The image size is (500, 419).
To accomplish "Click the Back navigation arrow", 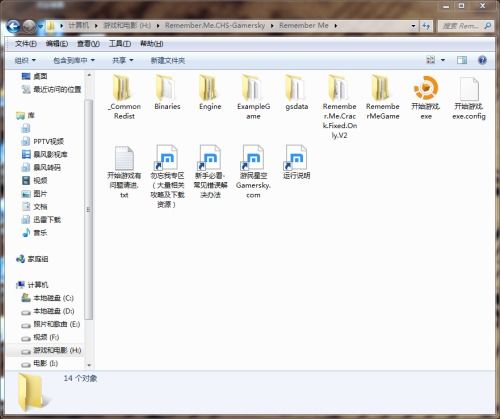I will tap(13, 26).
